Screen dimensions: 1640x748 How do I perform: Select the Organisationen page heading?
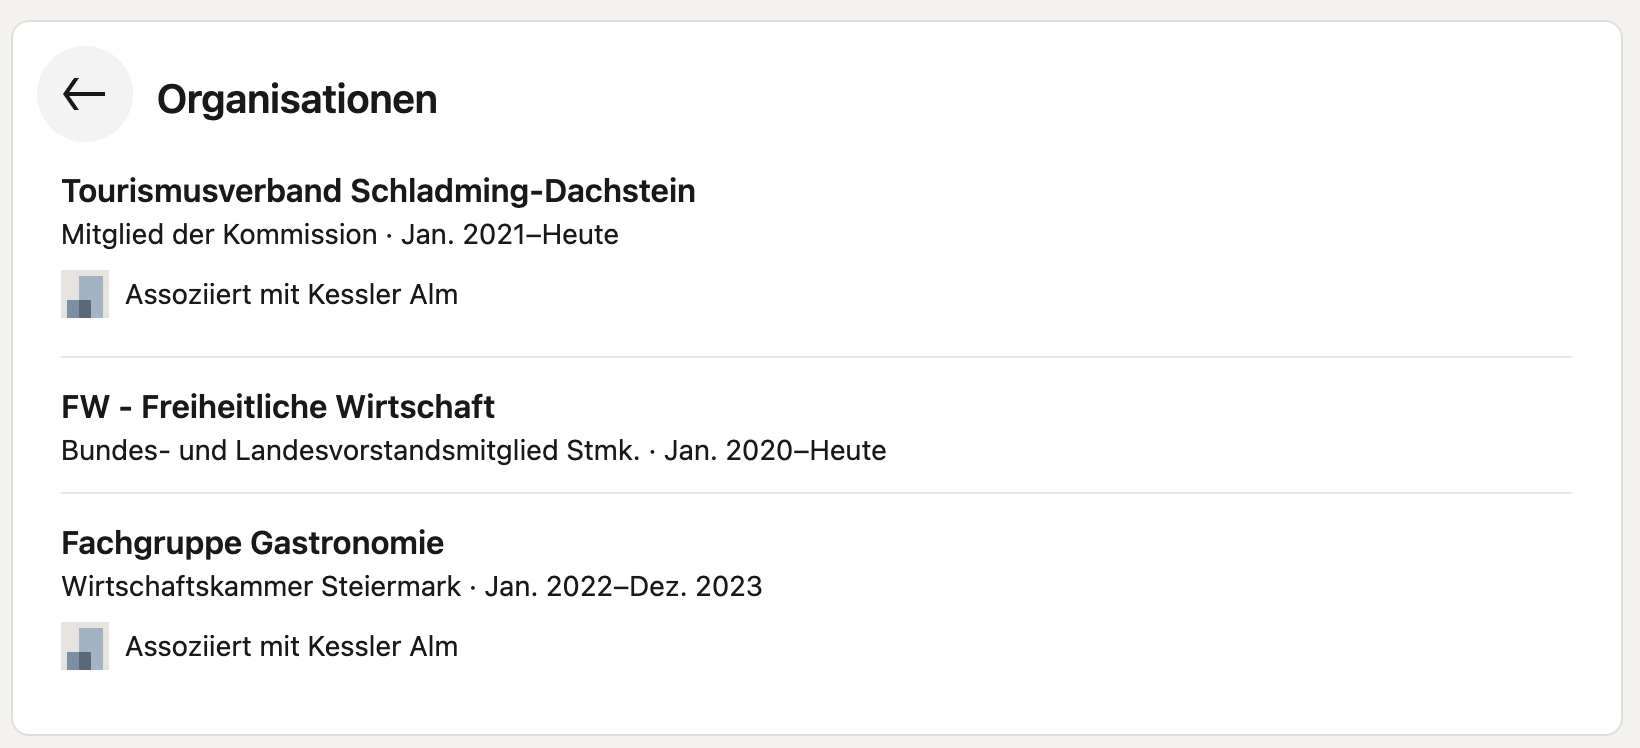(297, 99)
